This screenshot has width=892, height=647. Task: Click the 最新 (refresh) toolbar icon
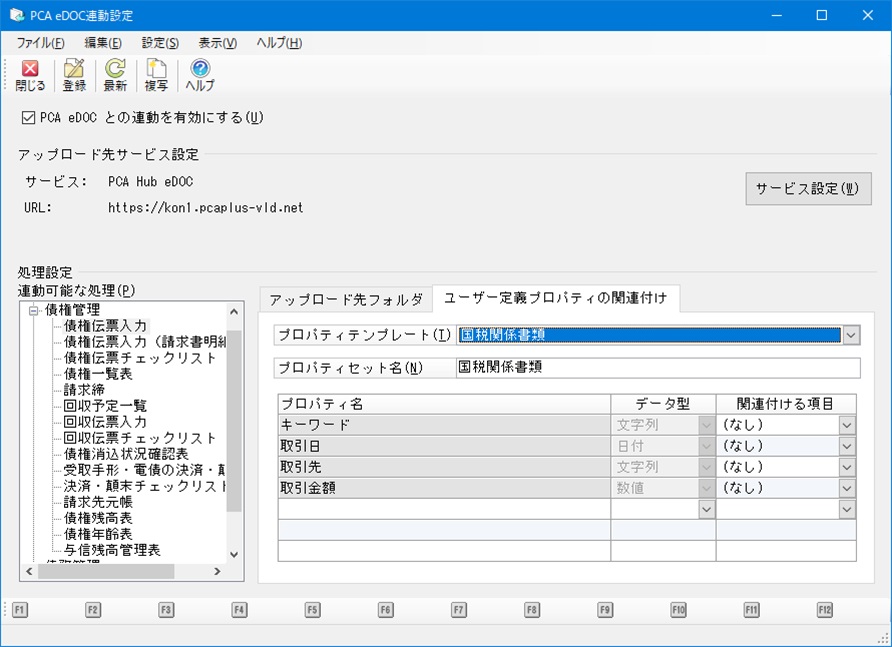[115, 68]
